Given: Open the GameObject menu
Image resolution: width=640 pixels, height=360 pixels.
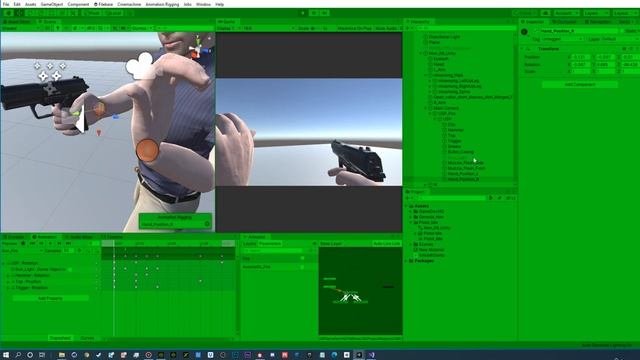Looking at the screenshot, I should point(52,4).
